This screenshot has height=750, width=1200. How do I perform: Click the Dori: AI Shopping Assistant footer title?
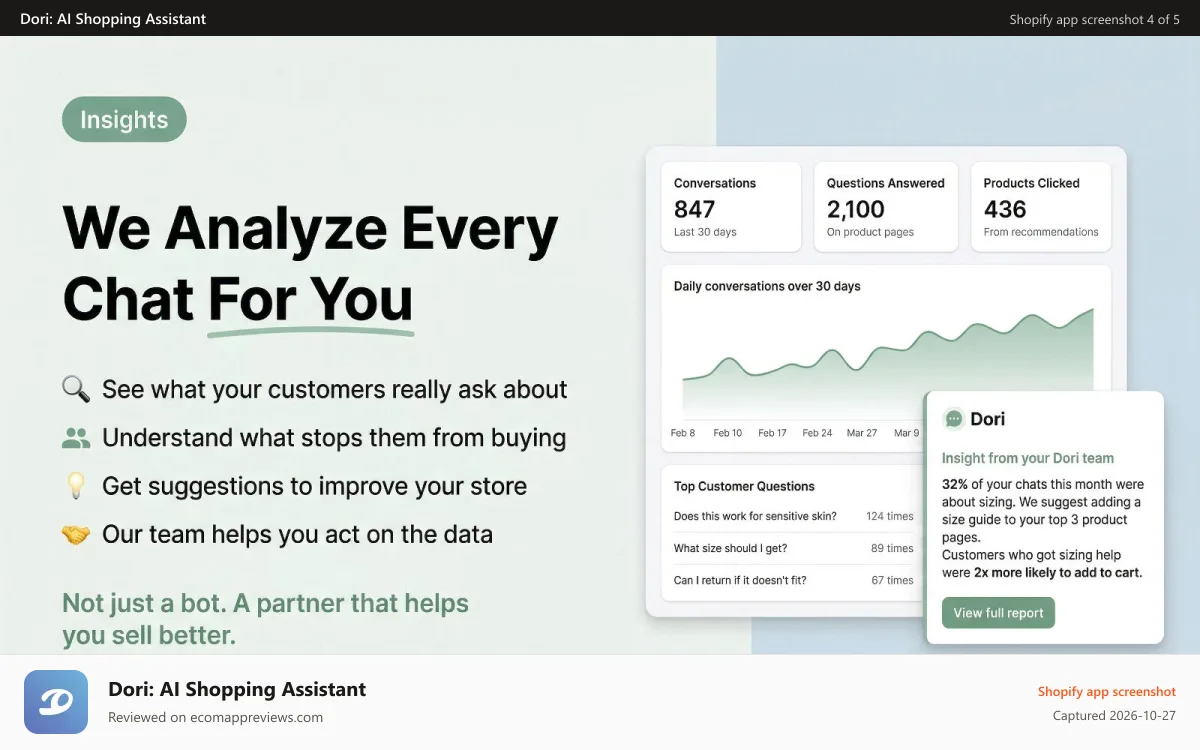pyautogui.click(x=237, y=689)
